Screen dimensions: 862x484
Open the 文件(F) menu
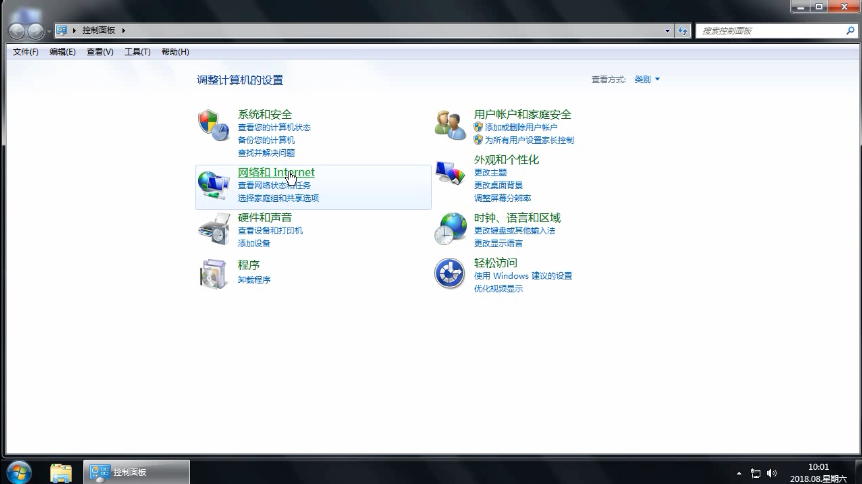pyautogui.click(x=25, y=52)
